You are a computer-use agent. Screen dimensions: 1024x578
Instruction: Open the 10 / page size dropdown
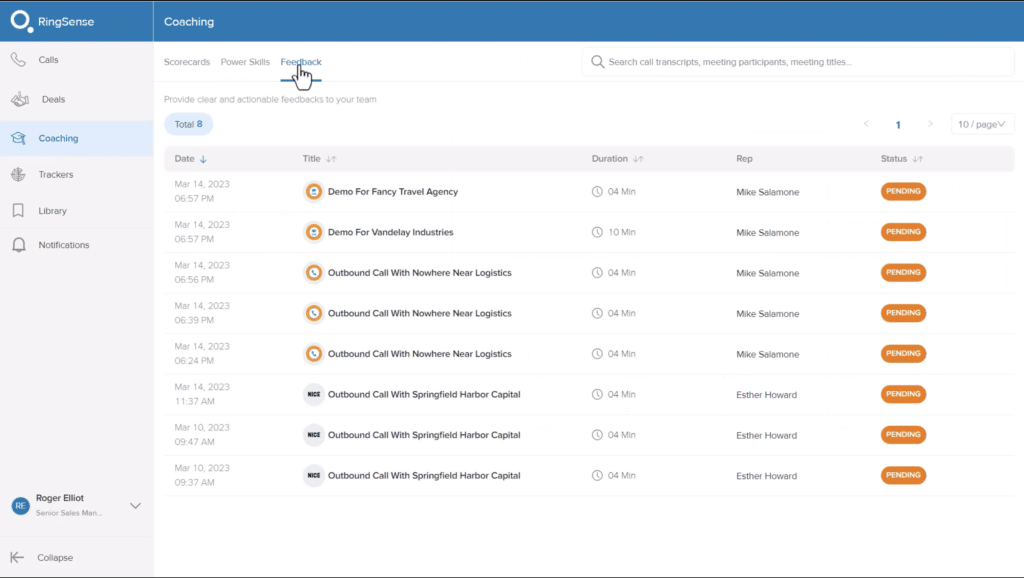[982, 124]
